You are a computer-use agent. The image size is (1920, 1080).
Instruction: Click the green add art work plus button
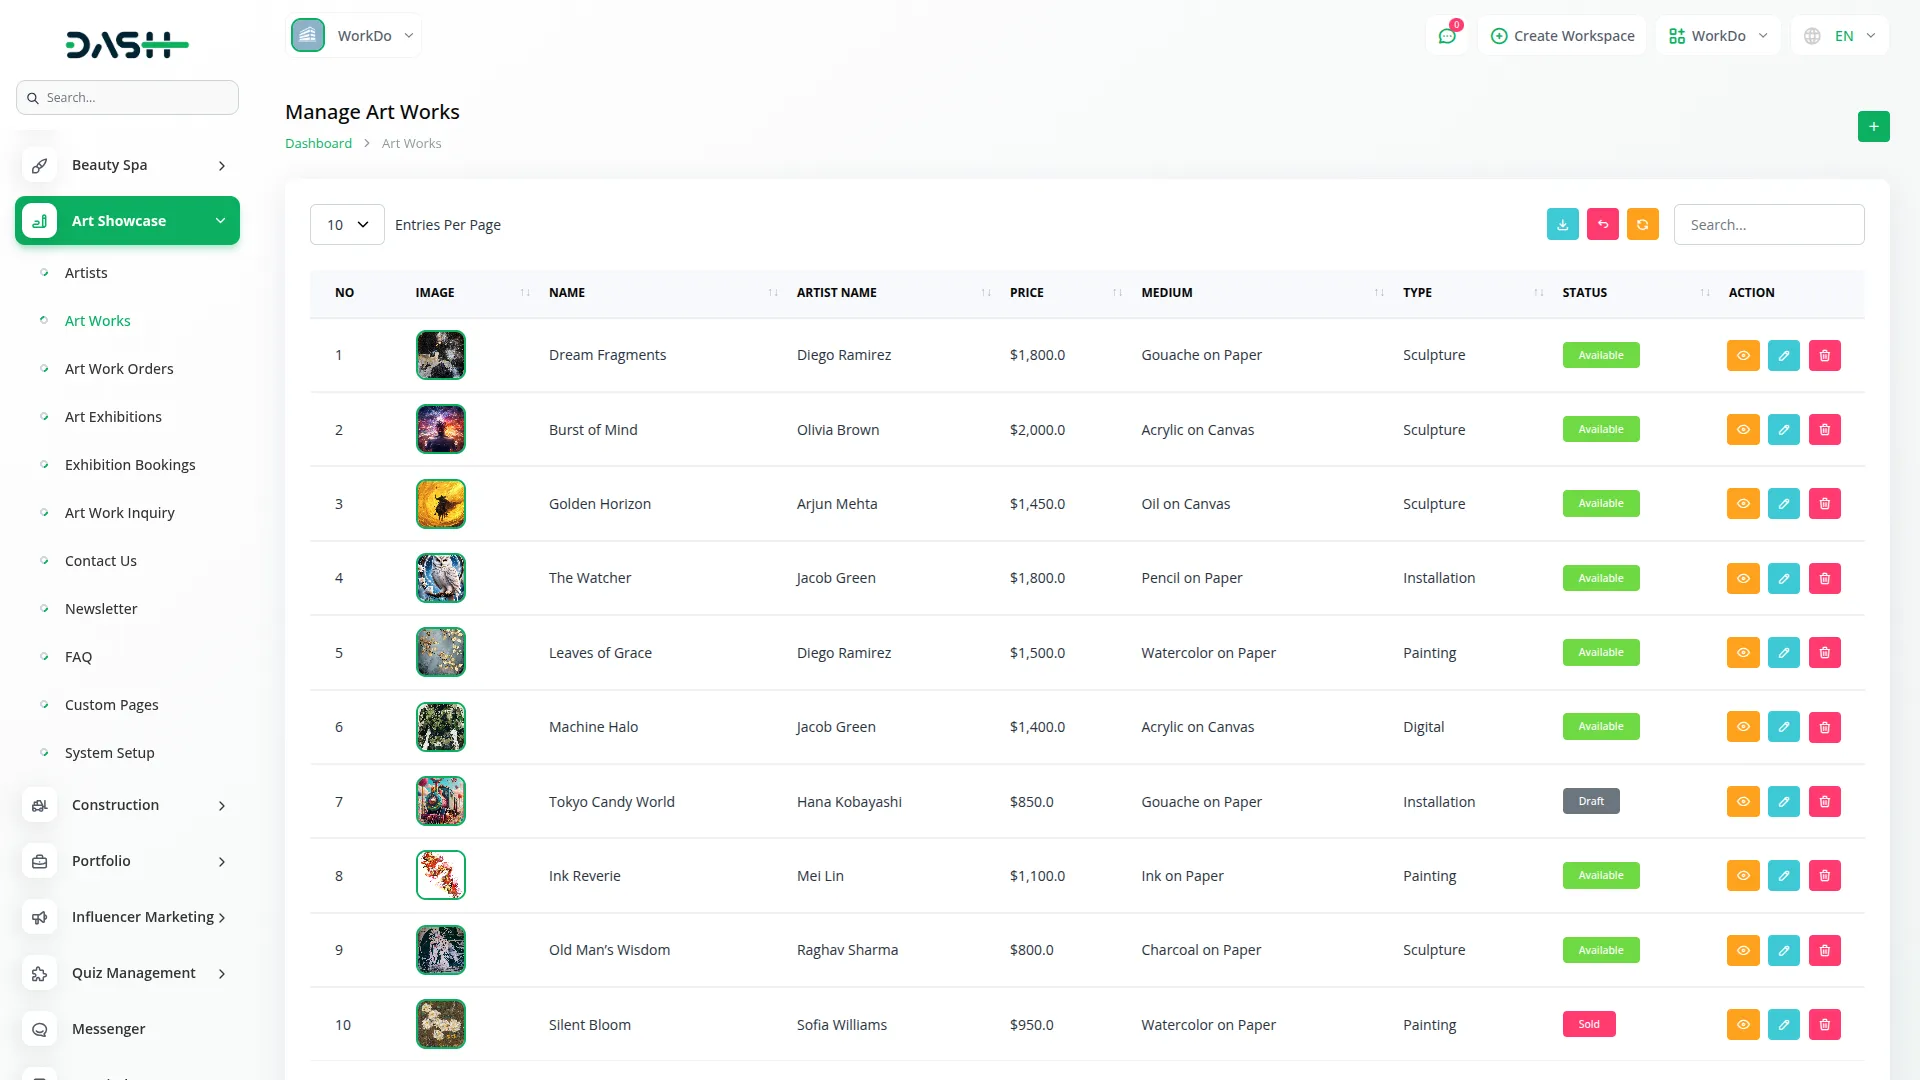click(1873, 127)
